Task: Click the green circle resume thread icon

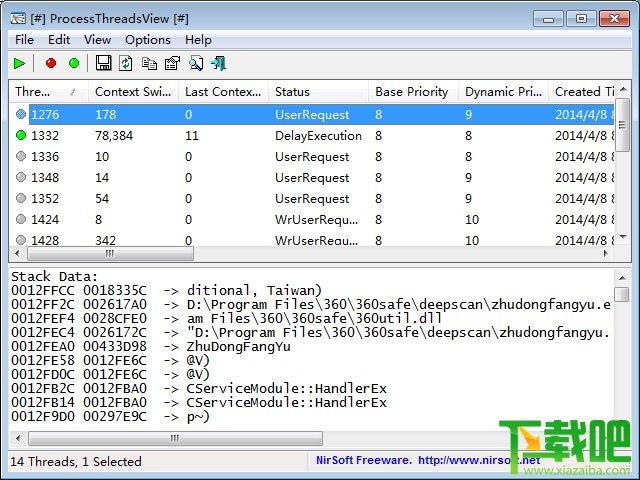Action: click(74, 63)
